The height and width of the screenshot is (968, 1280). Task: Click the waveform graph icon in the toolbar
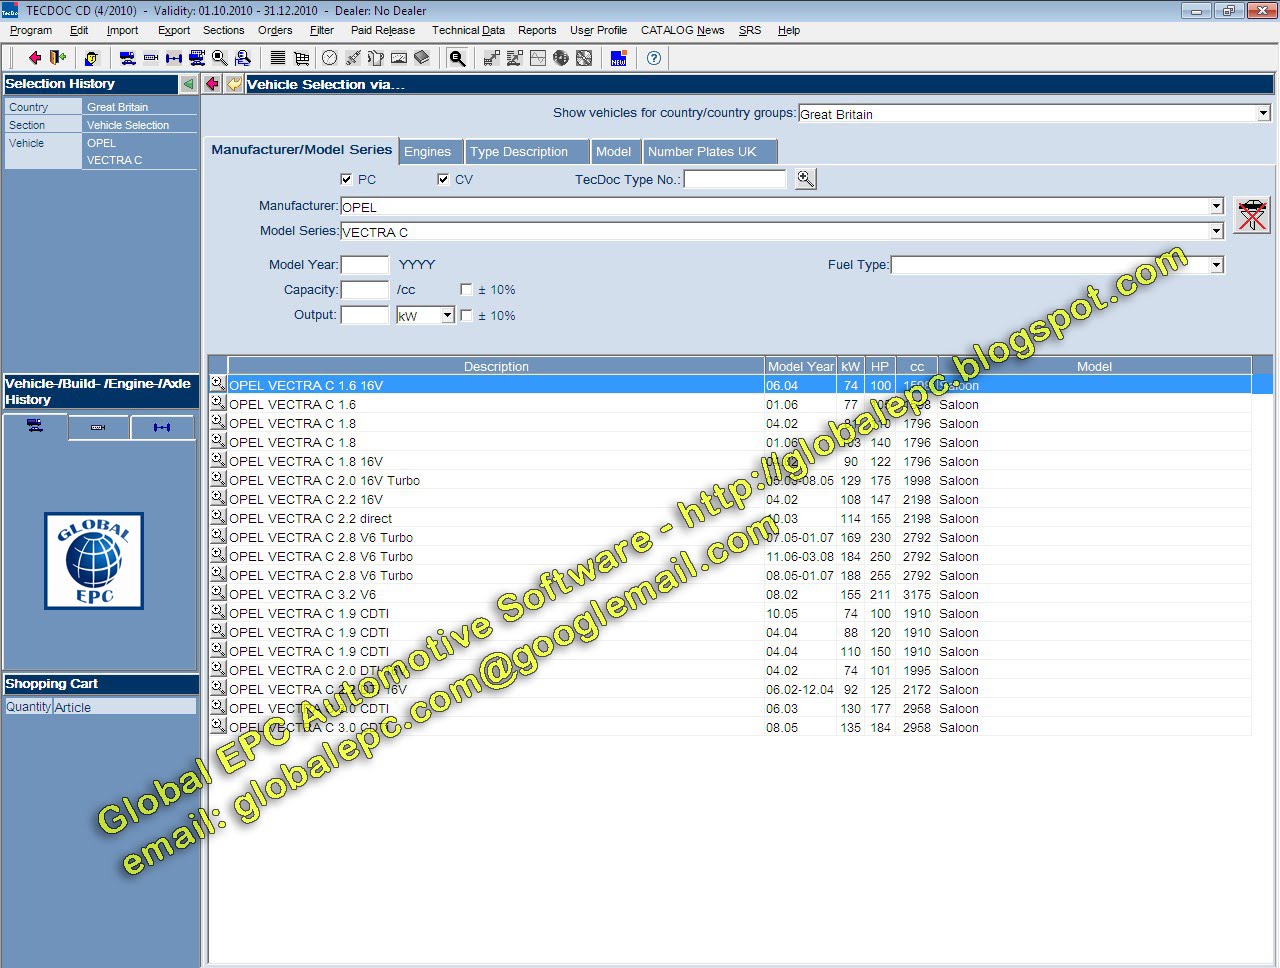pyautogui.click(x=538, y=58)
